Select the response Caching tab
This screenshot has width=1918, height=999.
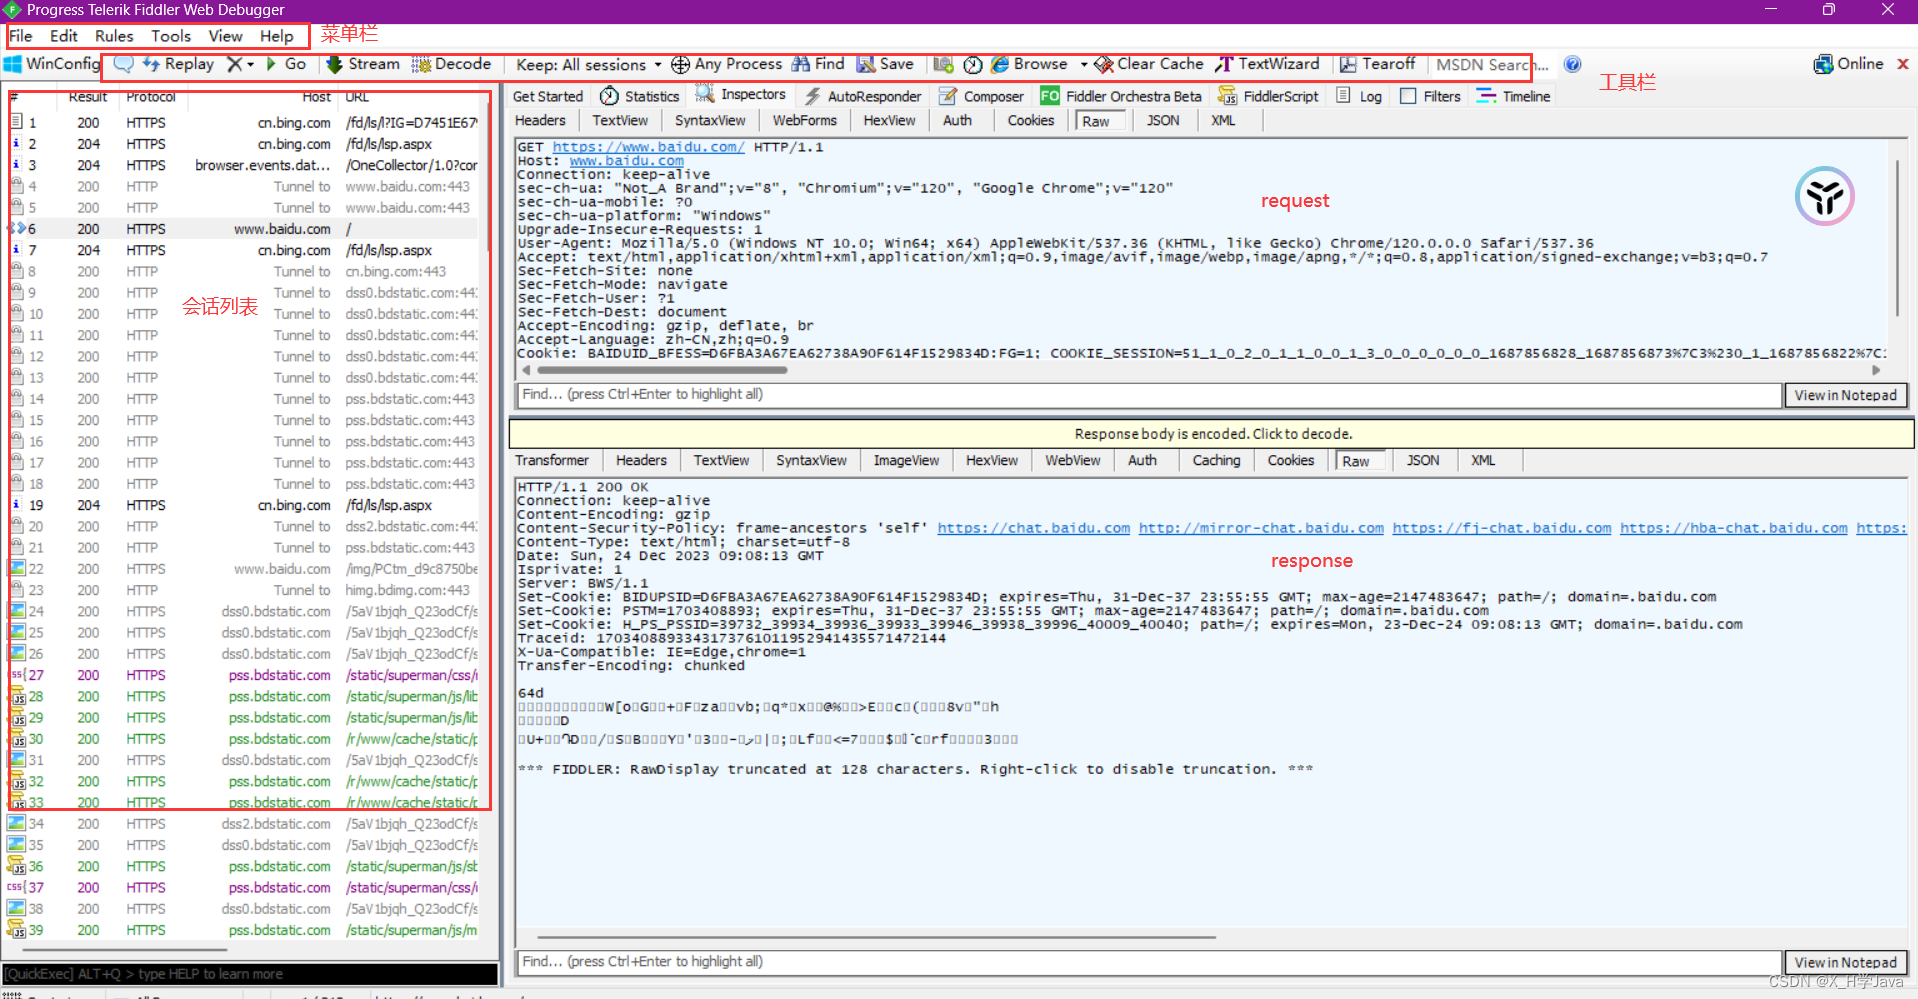(x=1216, y=460)
